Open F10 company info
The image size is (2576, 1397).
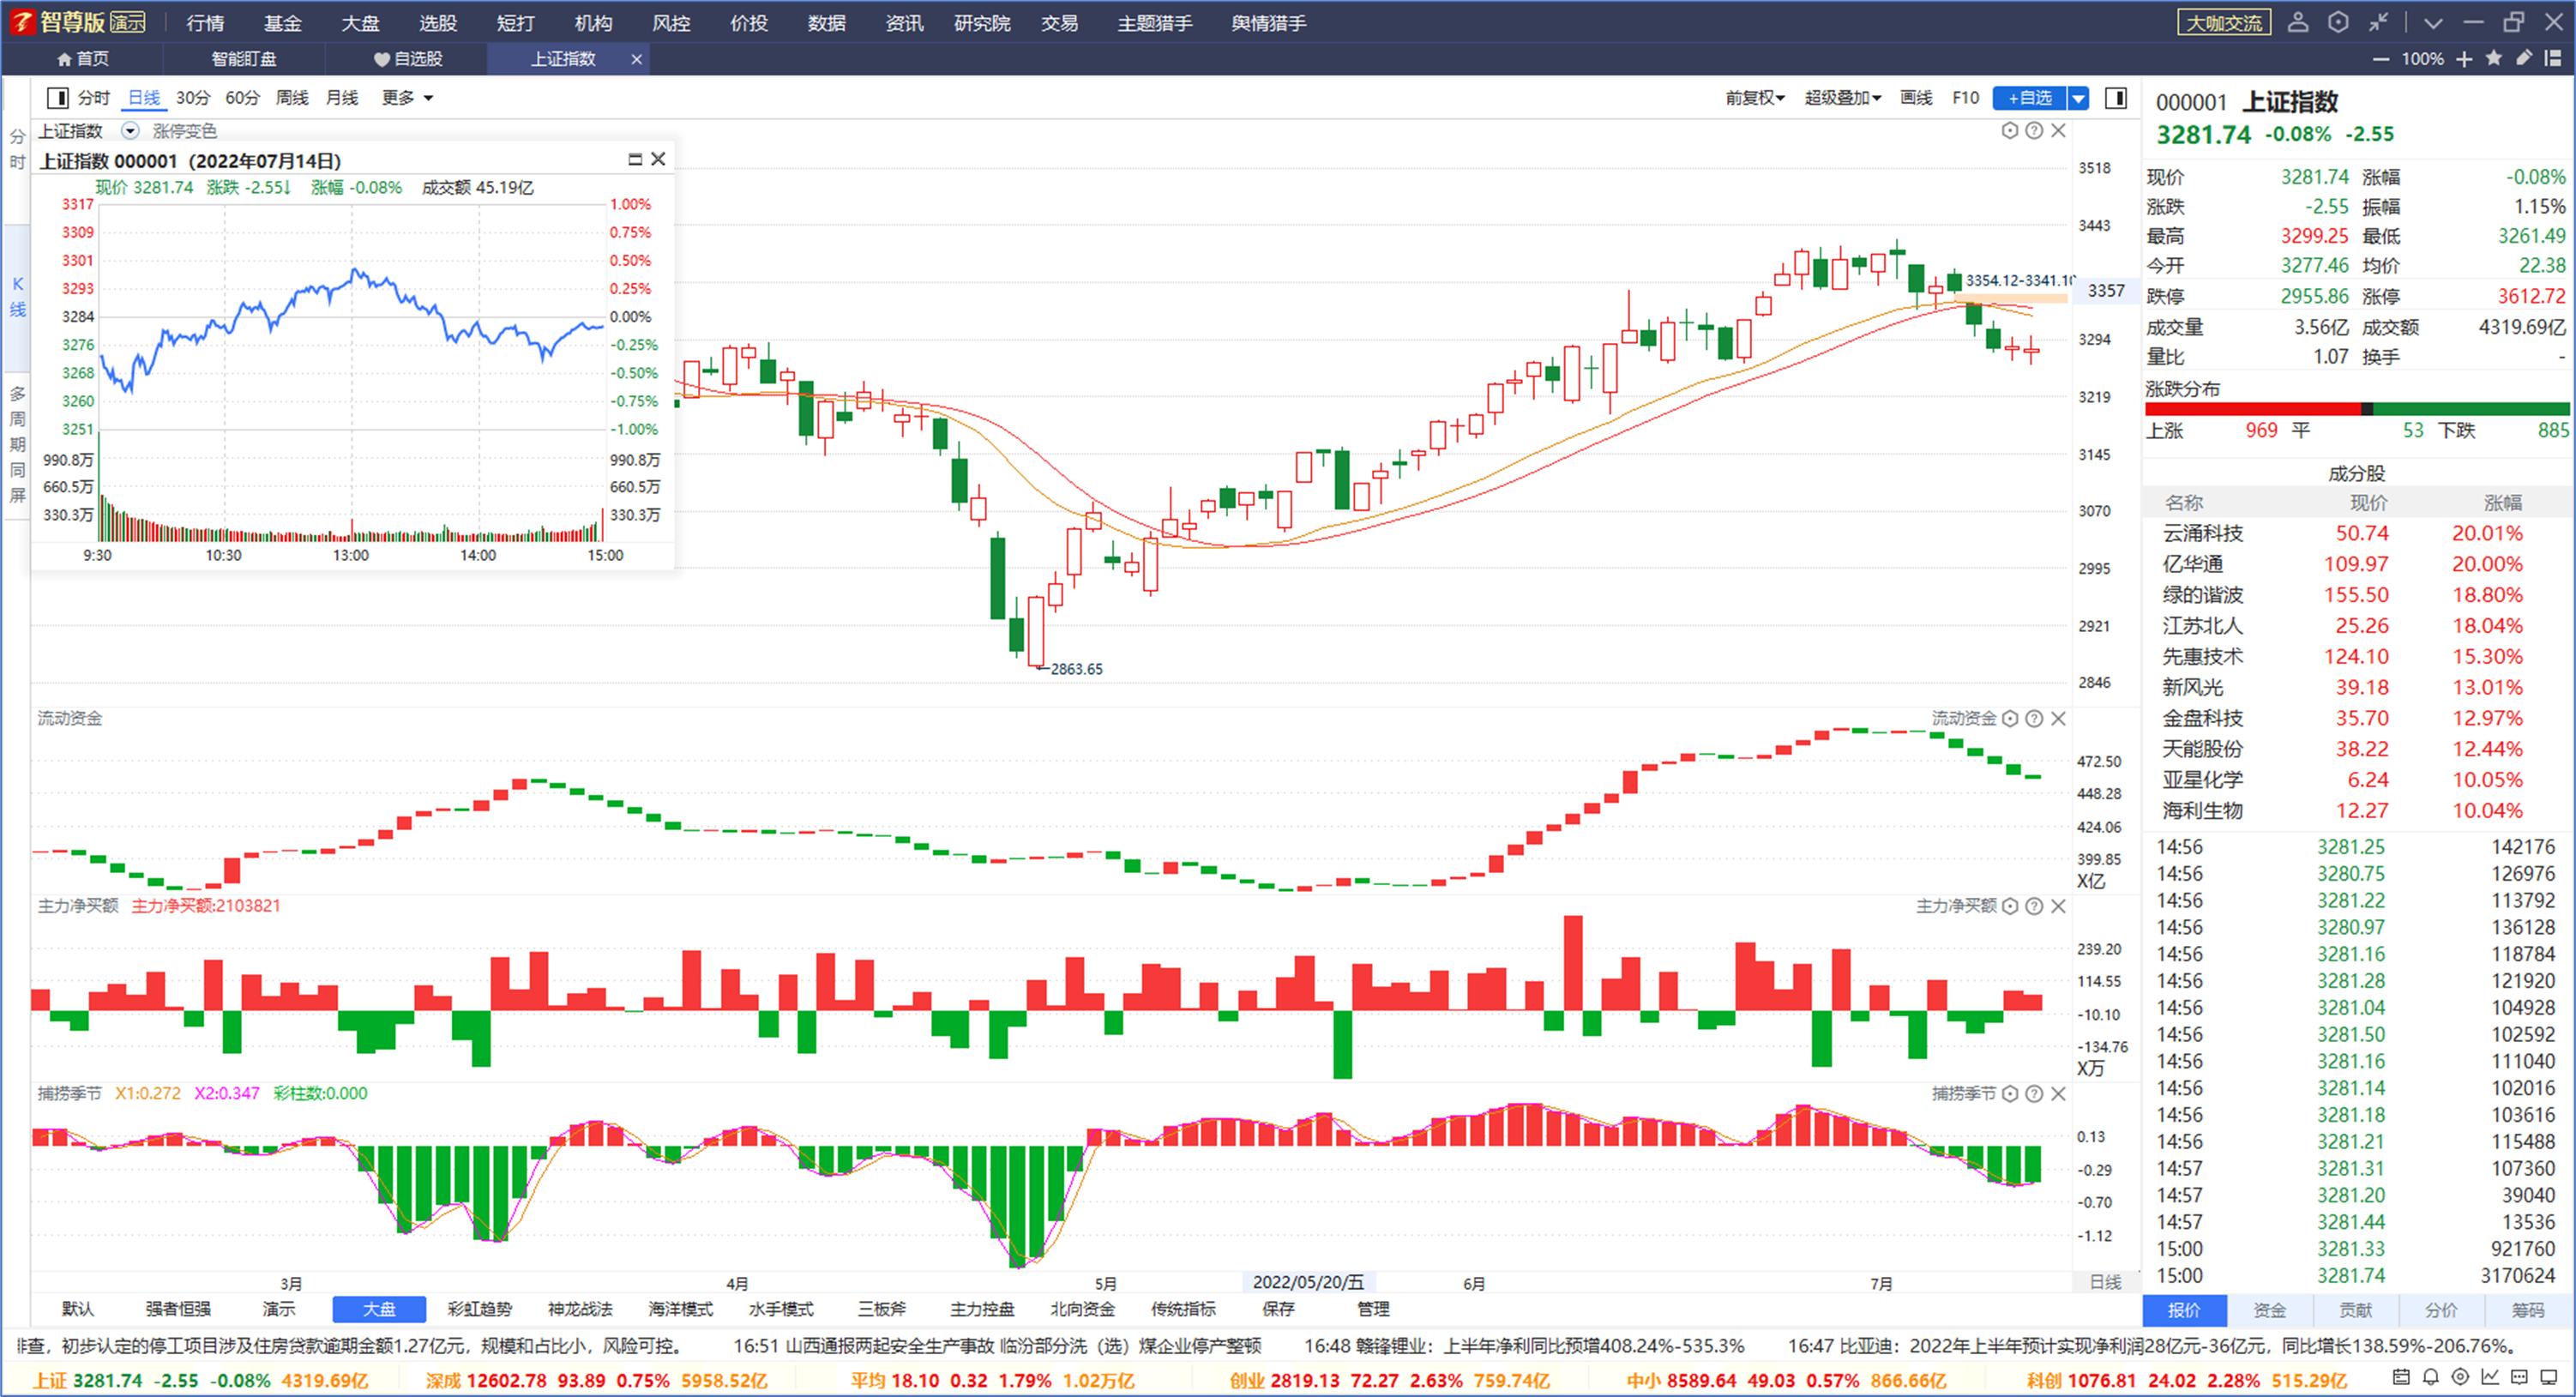(x=1965, y=98)
